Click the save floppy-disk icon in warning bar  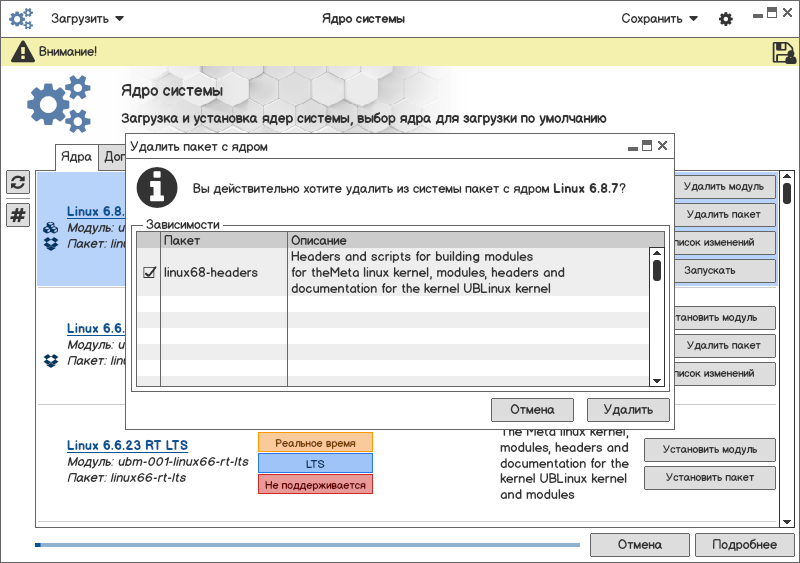tap(783, 52)
